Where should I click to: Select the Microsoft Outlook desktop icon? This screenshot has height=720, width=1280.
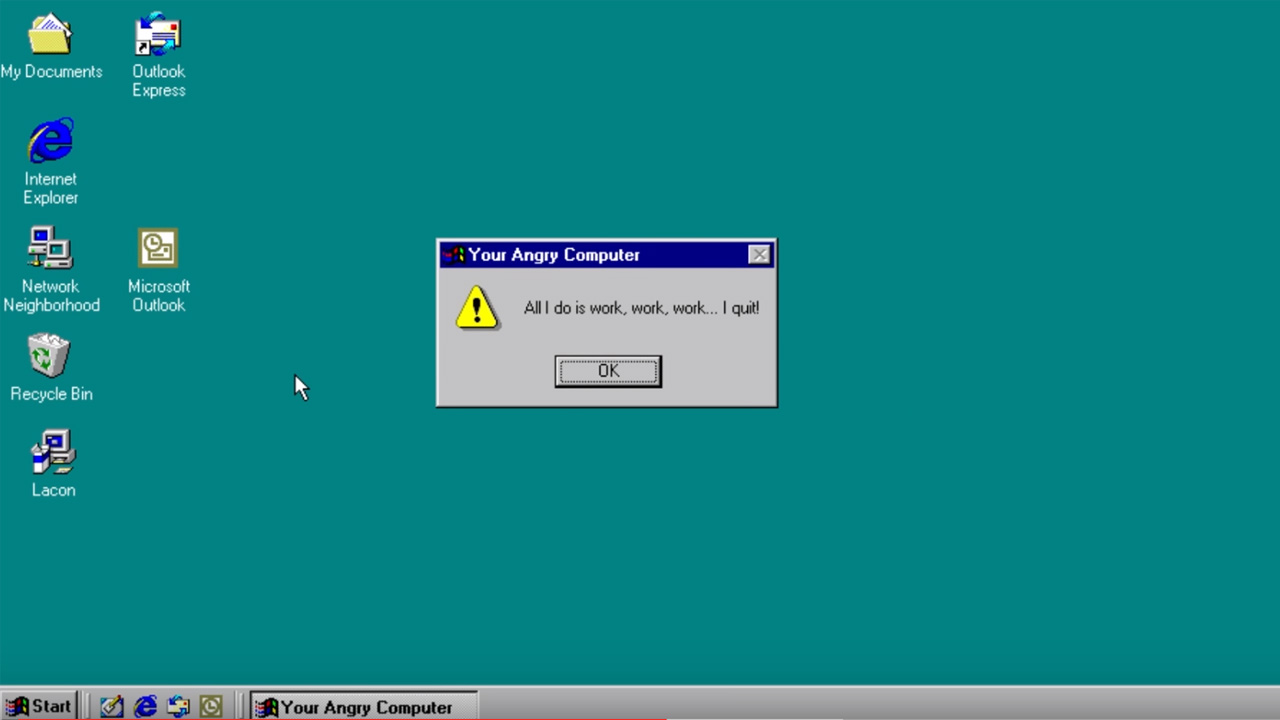click(158, 249)
